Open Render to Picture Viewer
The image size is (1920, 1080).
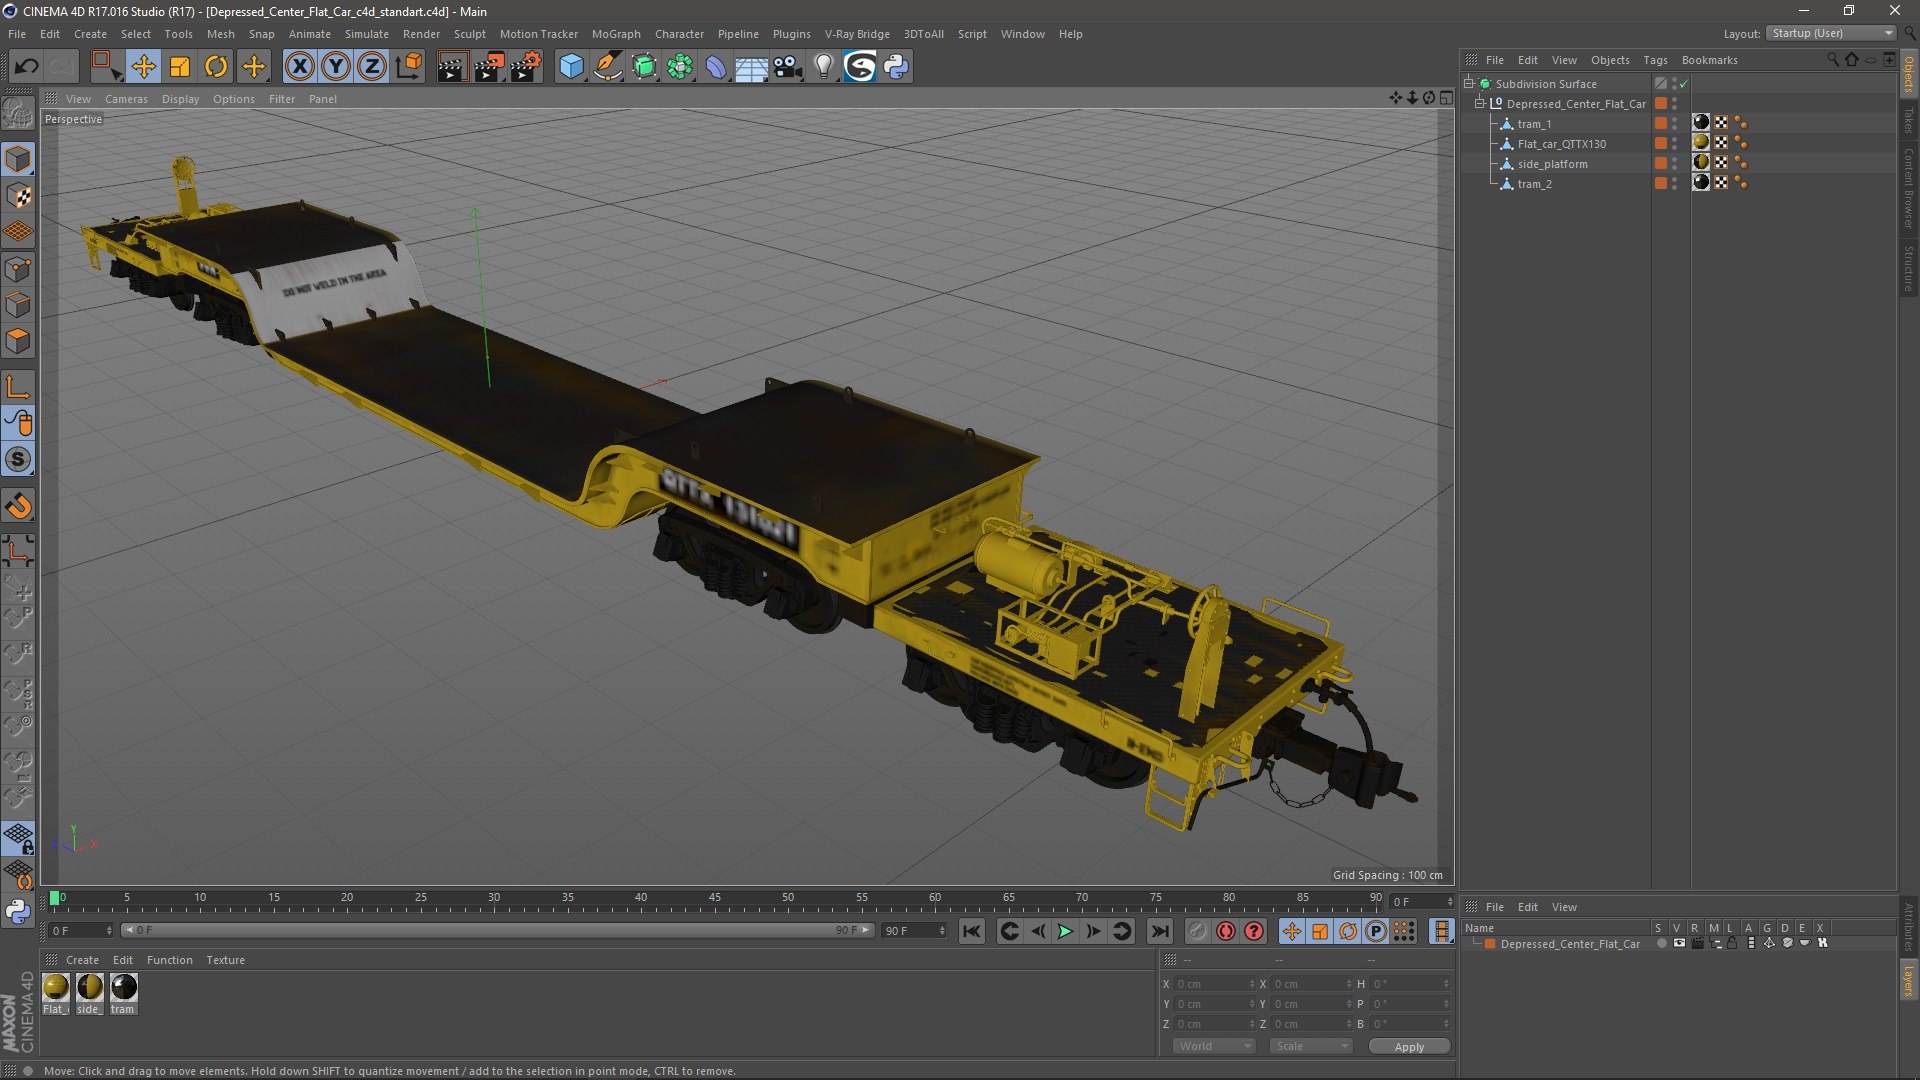point(489,67)
